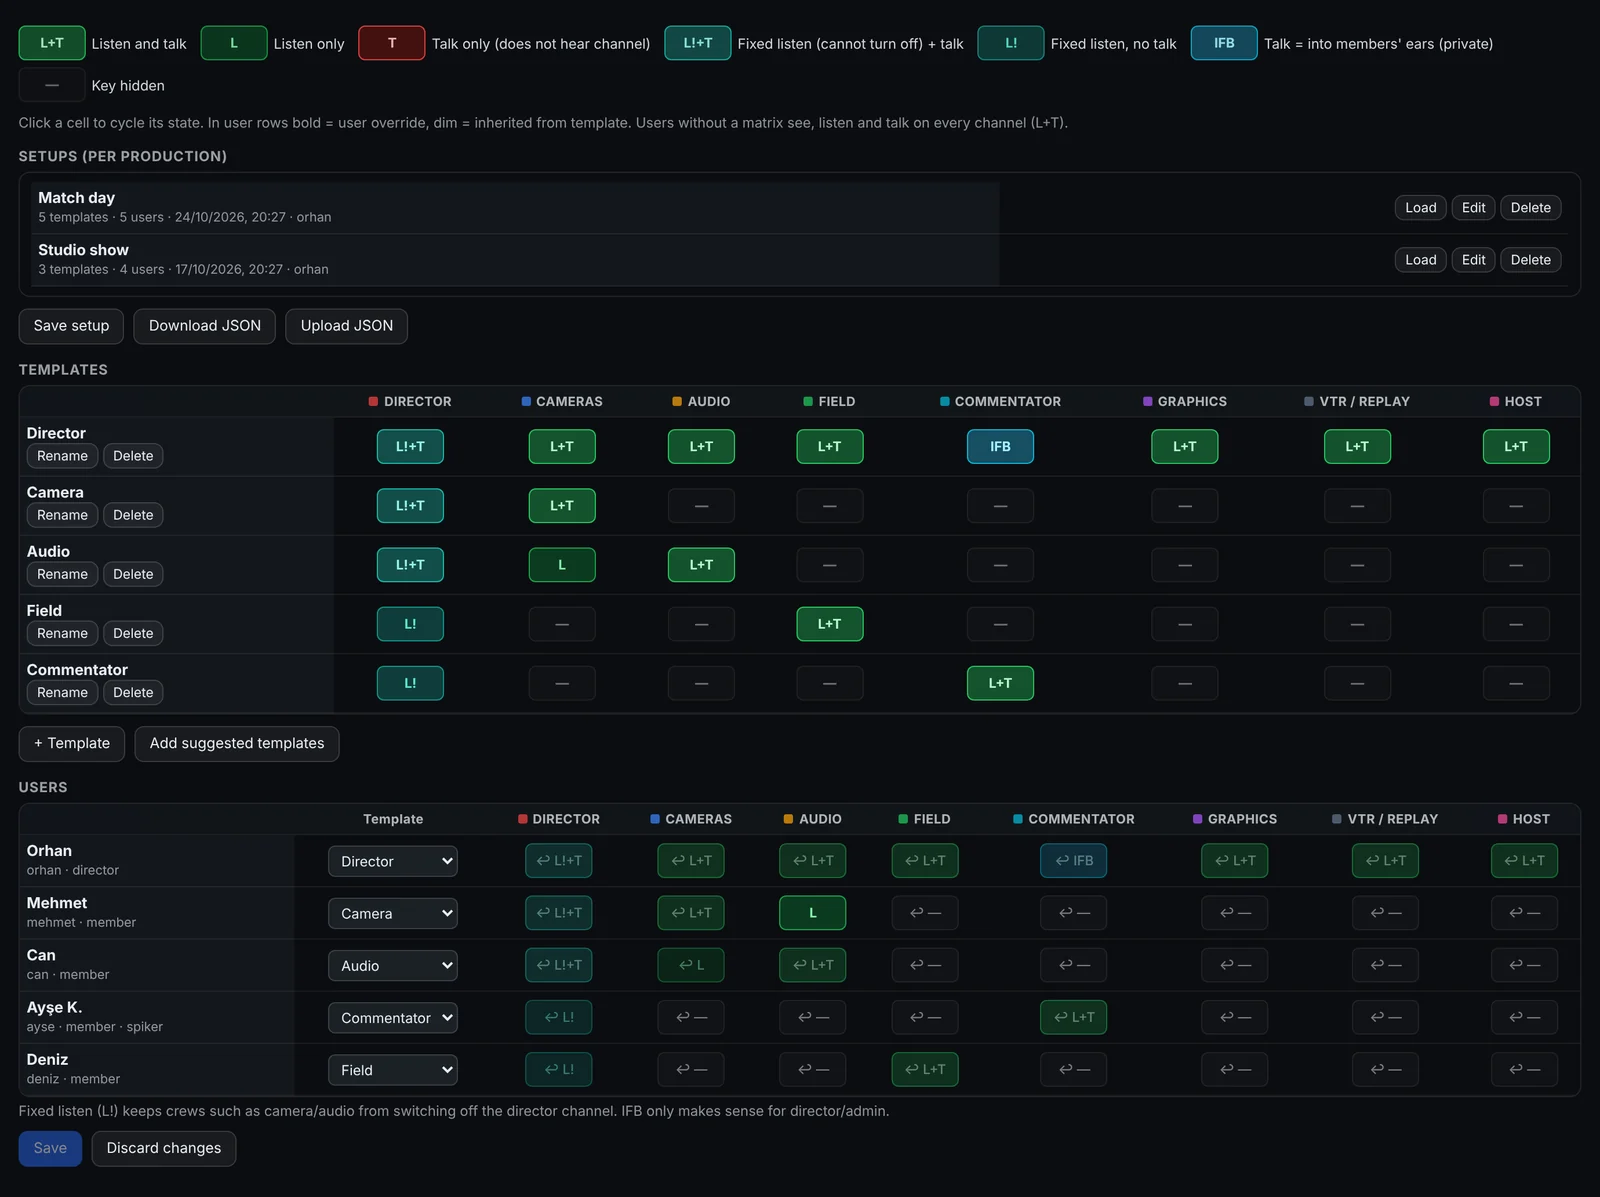Toggle Orhan's inherited Commentator IFB cell
1600x1197 pixels.
tap(1074, 861)
